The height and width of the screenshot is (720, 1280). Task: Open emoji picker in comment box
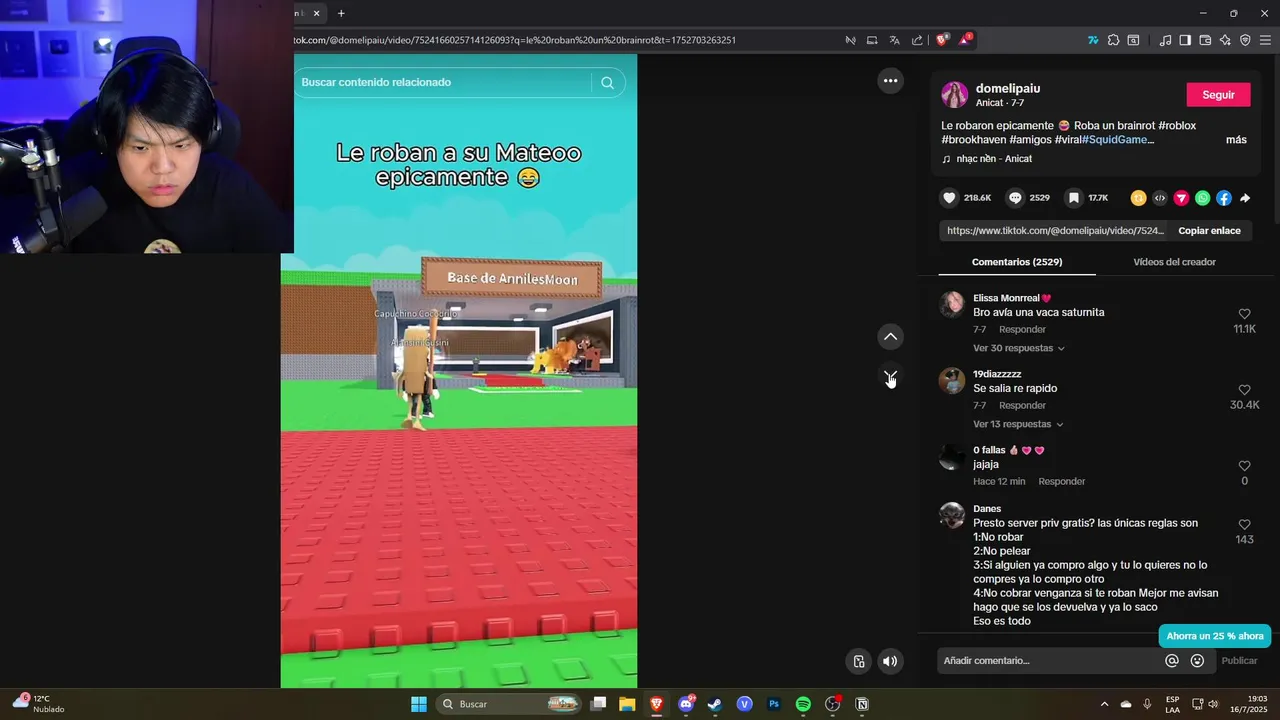coord(1197,661)
